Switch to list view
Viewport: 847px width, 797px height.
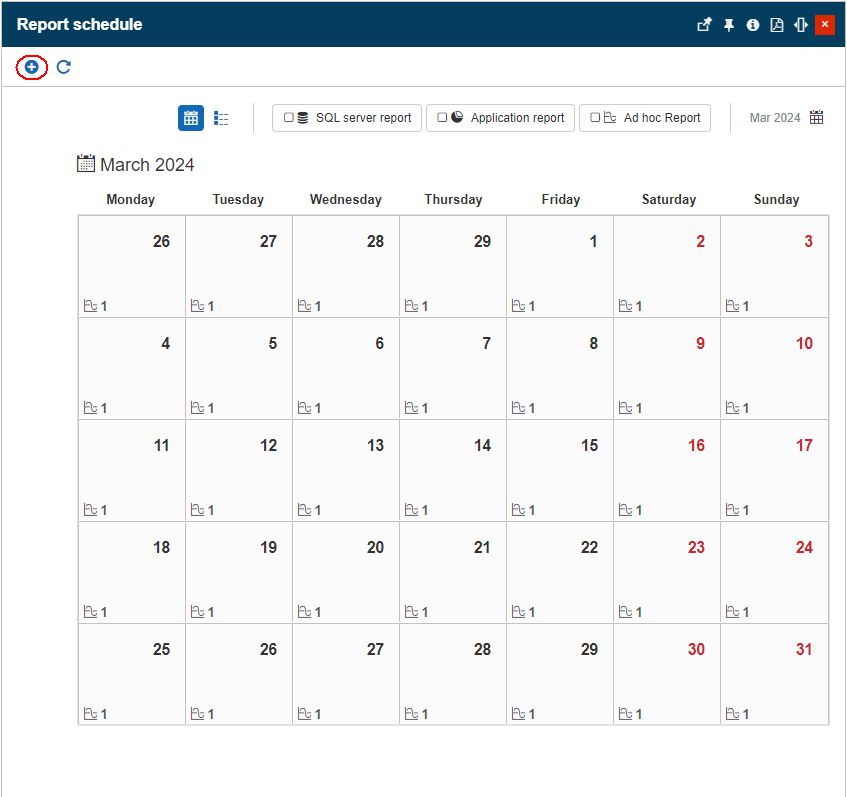pos(221,118)
